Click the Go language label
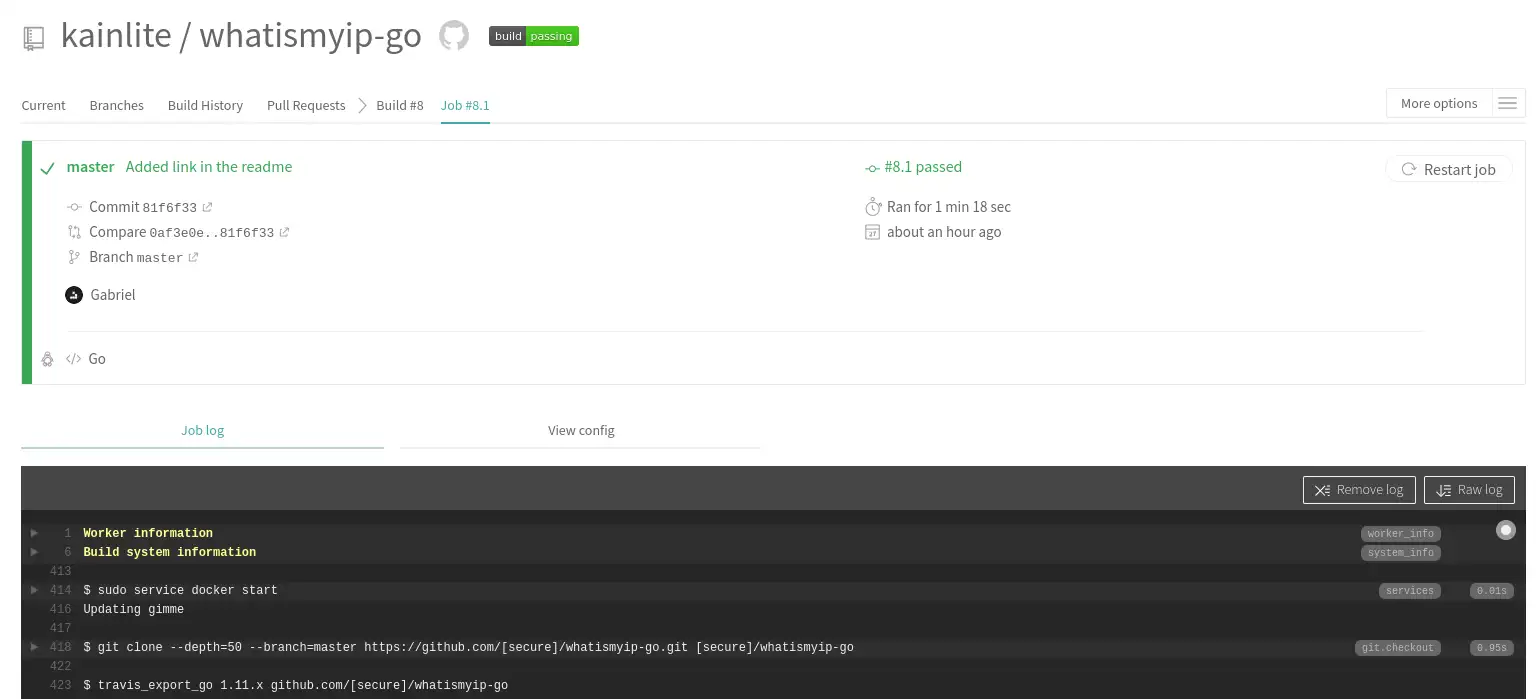The image size is (1540, 699). coord(97,359)
